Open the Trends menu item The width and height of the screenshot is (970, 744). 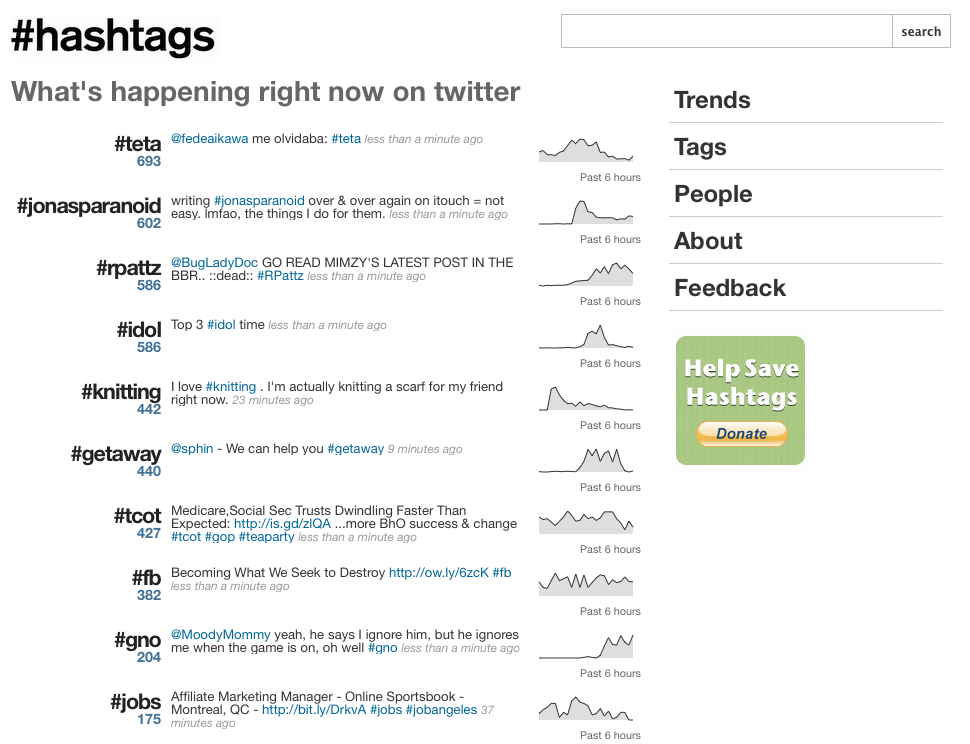point(712,100)
